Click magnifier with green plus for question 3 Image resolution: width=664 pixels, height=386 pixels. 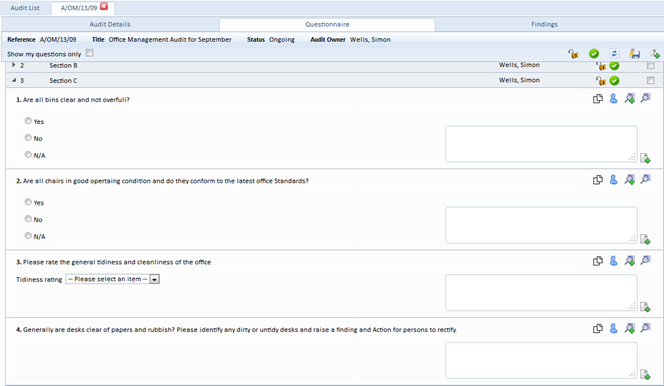coord(630,261)
